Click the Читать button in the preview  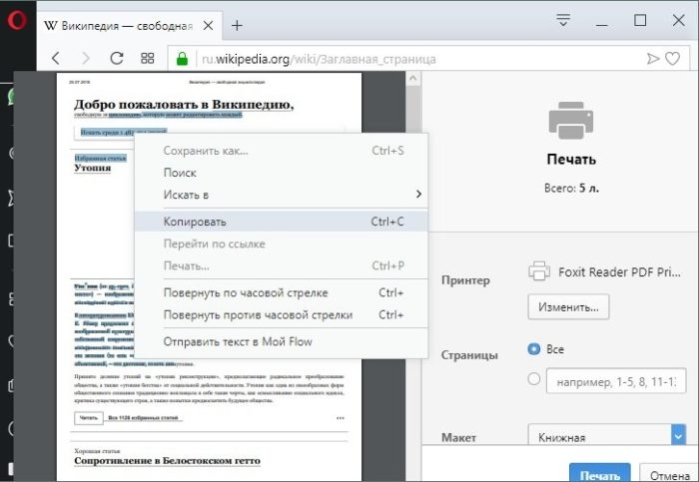(89, 418)
